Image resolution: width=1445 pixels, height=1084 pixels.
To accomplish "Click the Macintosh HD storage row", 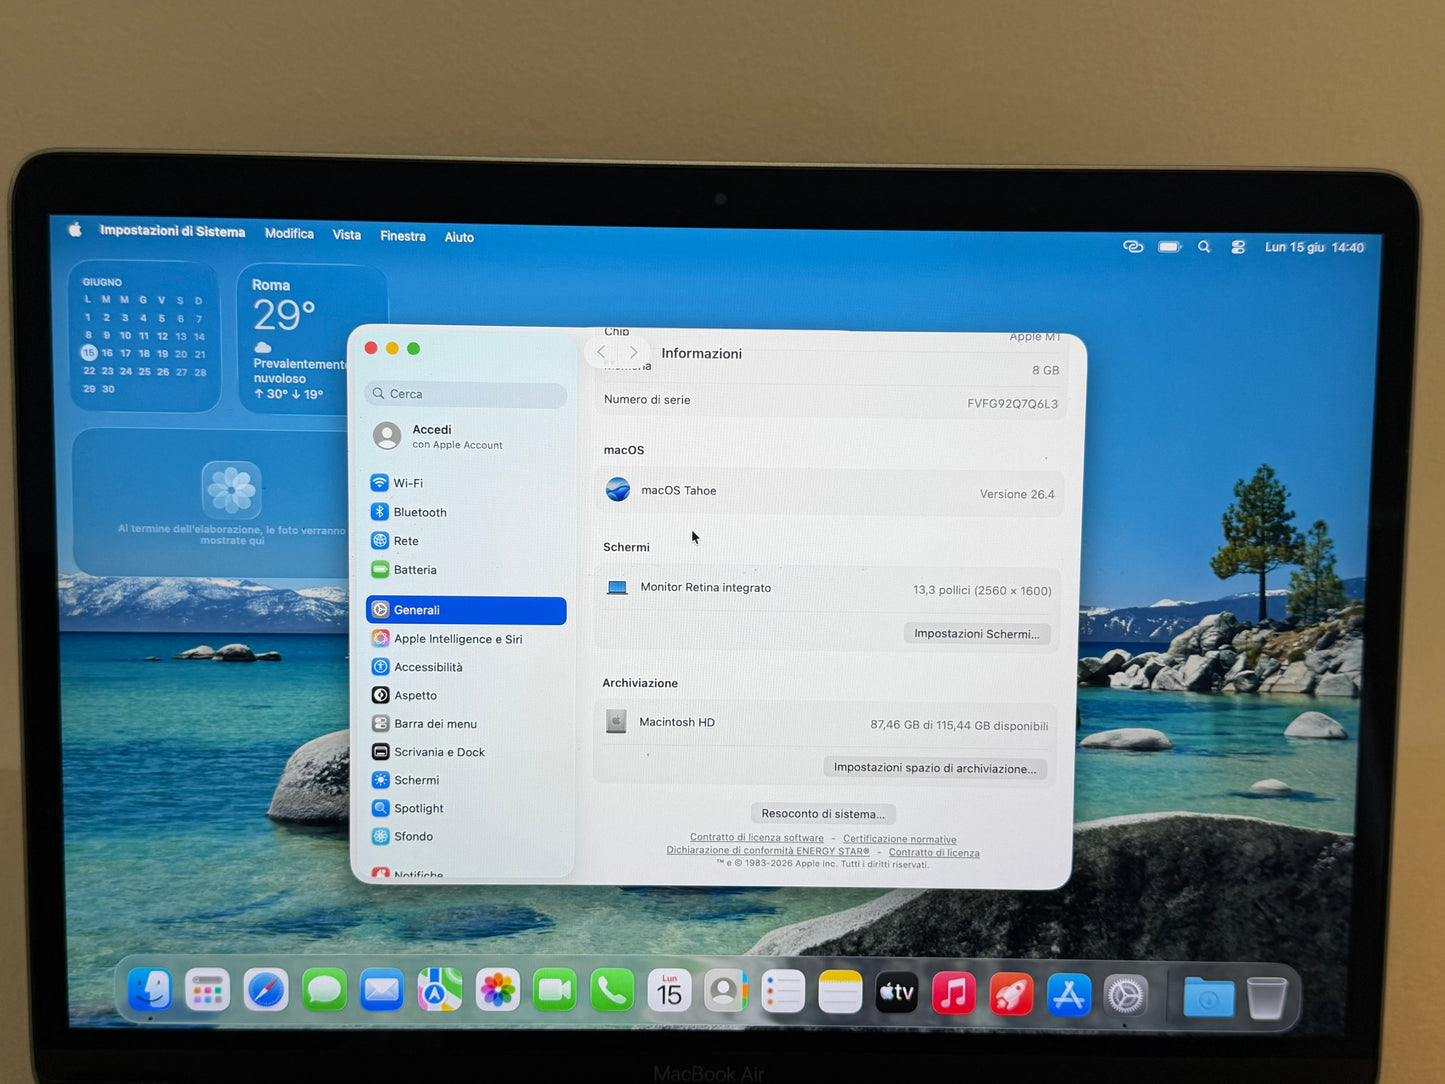I will click(x=827, y=723).
